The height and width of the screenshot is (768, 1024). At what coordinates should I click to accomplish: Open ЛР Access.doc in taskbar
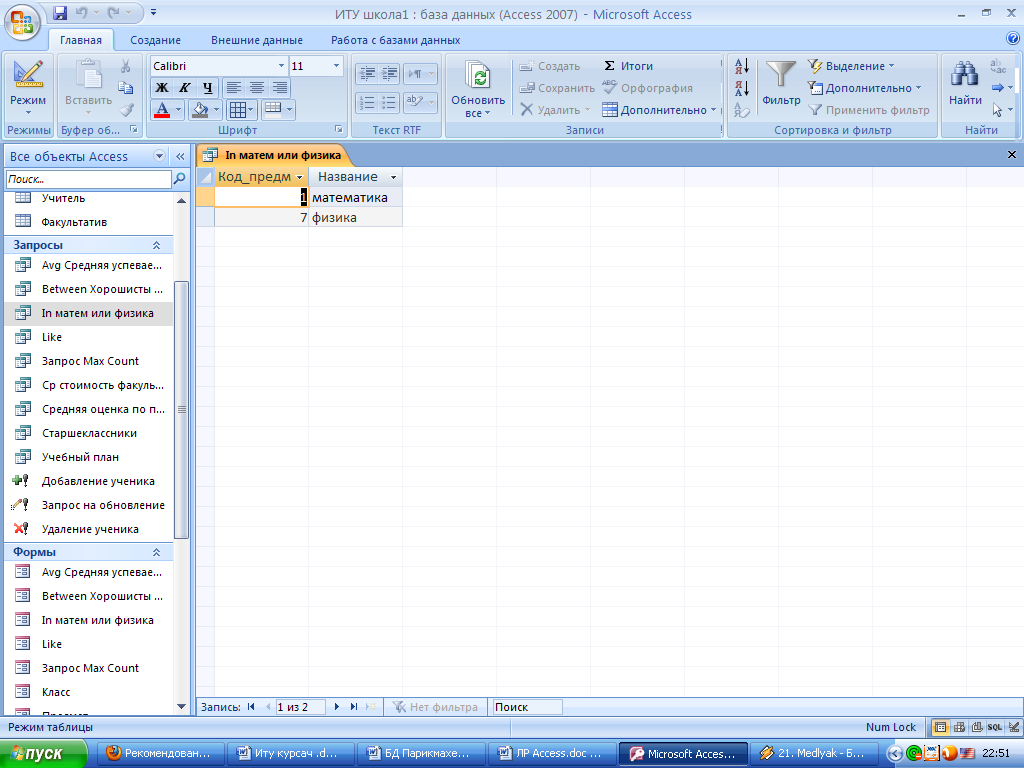553,754
